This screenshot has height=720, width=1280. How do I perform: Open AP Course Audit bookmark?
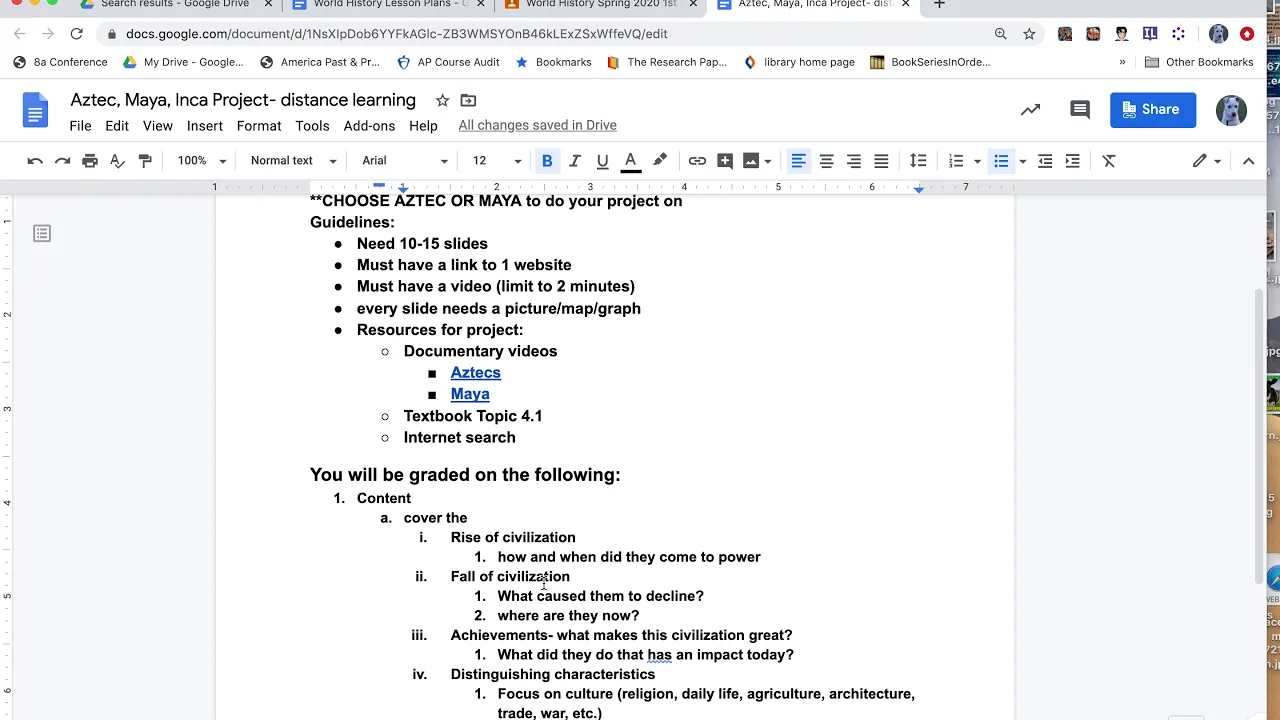[448, 62]
